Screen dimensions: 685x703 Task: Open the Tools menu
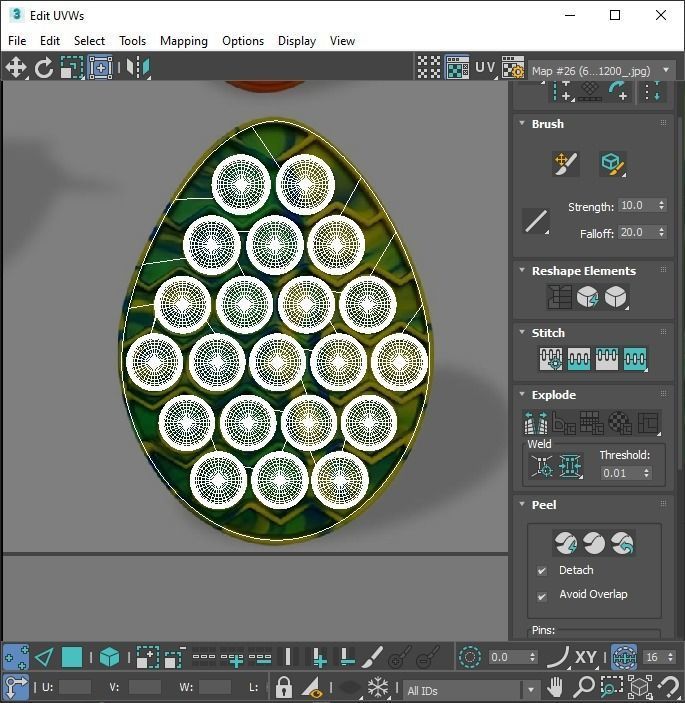(132, 41)
